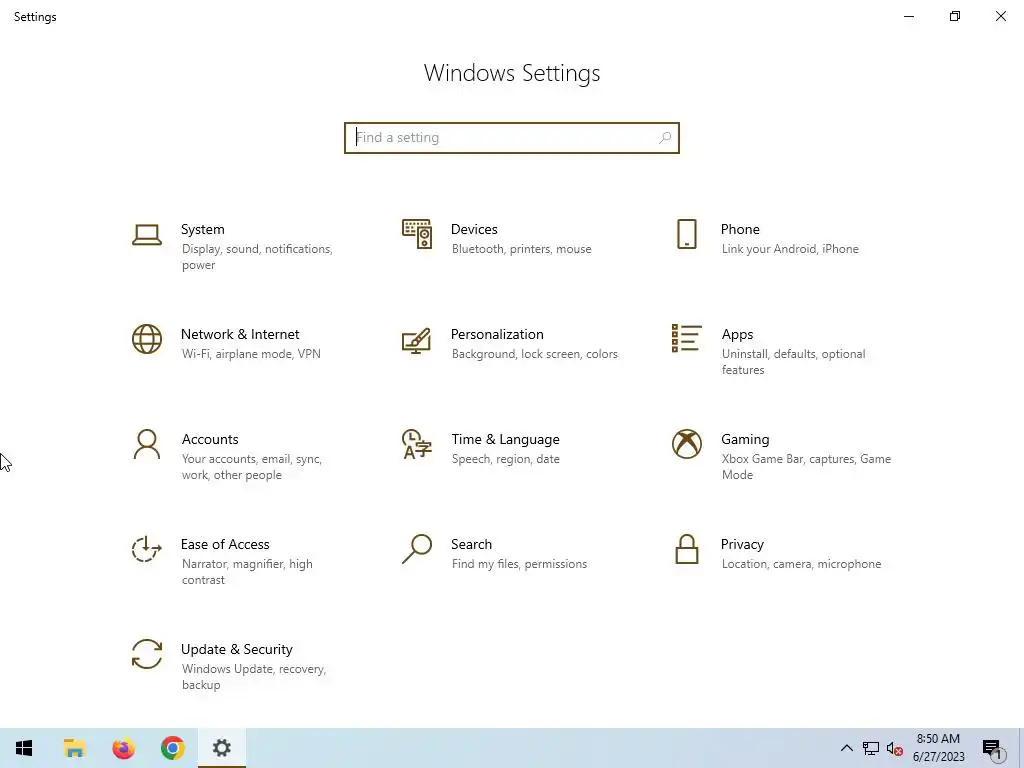Click the magnifier icon in the search box
This screenshot has height=768, width=1024.
click(665, 138)
